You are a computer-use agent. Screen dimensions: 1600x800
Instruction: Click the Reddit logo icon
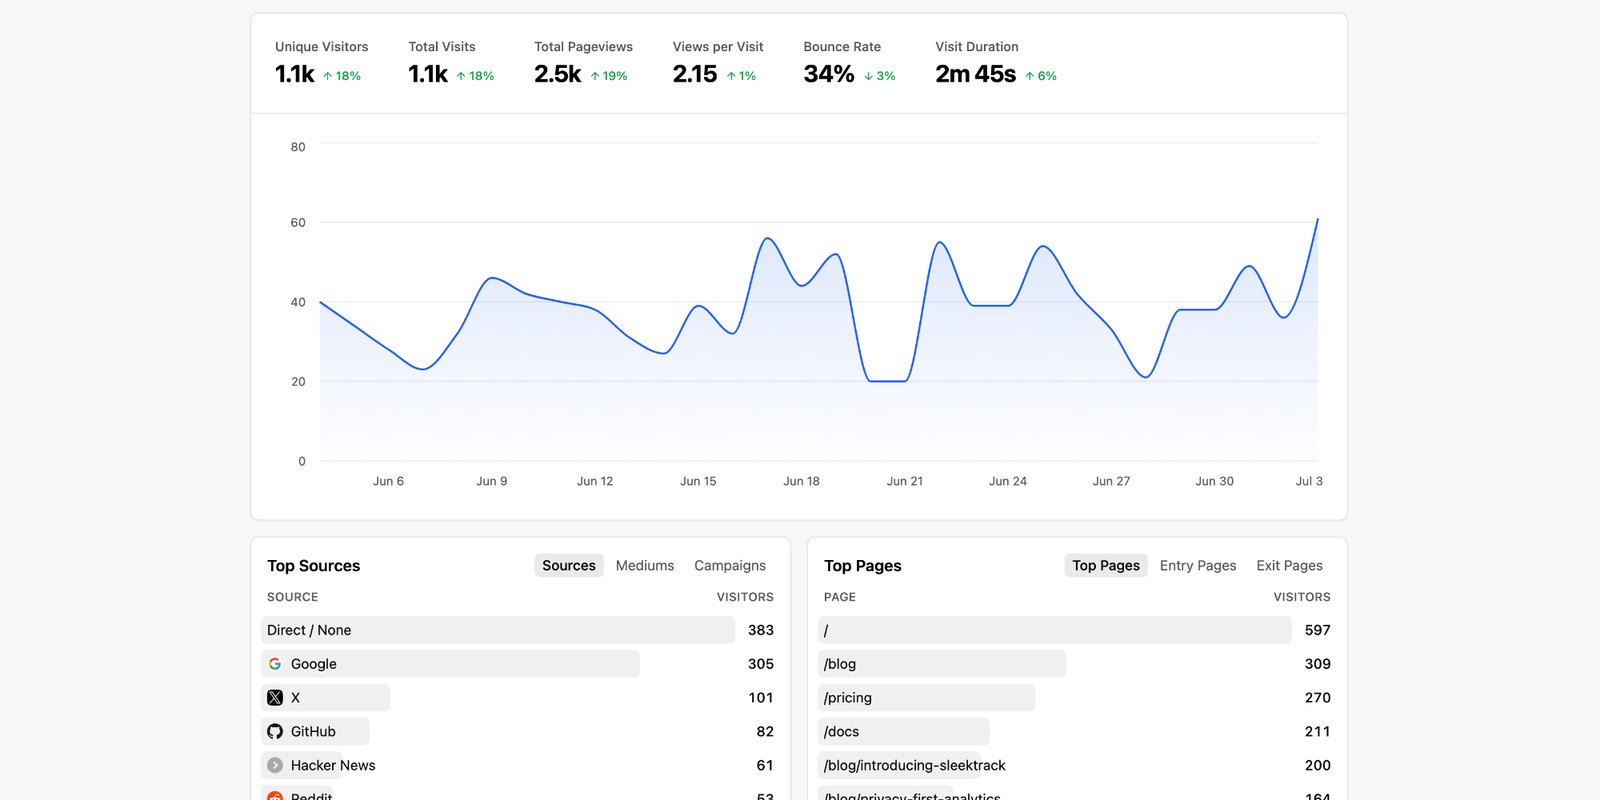coord(275,796)
